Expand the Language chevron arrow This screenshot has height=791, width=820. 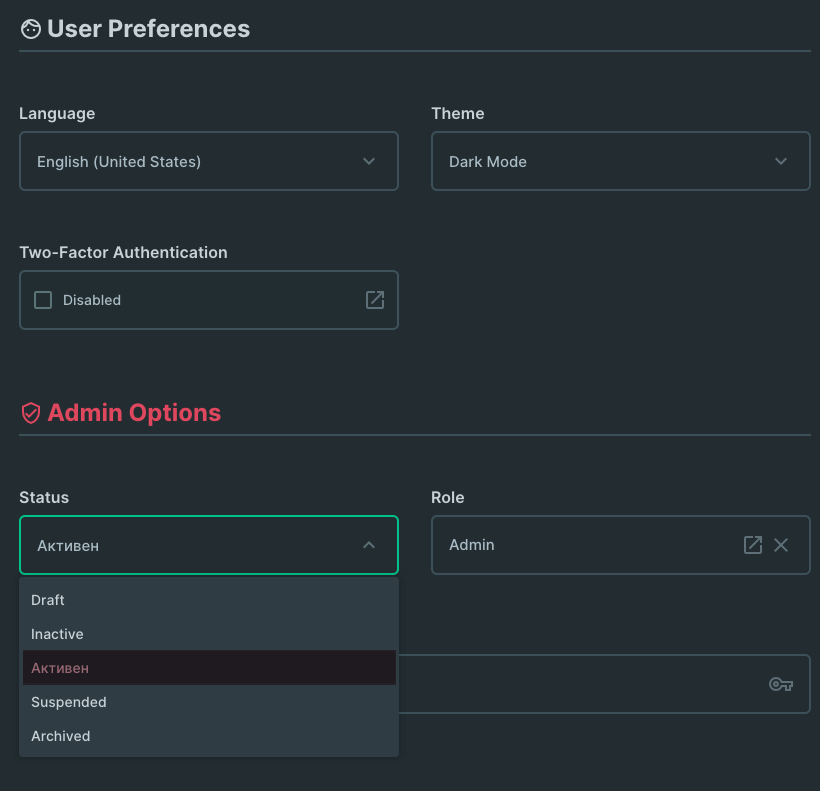tap(369, 161)
